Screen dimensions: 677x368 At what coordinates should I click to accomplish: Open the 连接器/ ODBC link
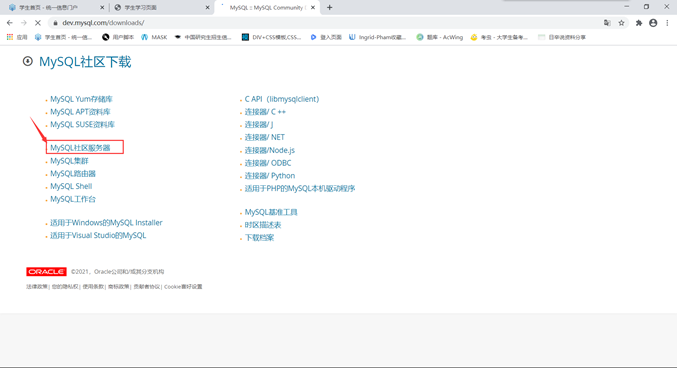tap(268, 163)
